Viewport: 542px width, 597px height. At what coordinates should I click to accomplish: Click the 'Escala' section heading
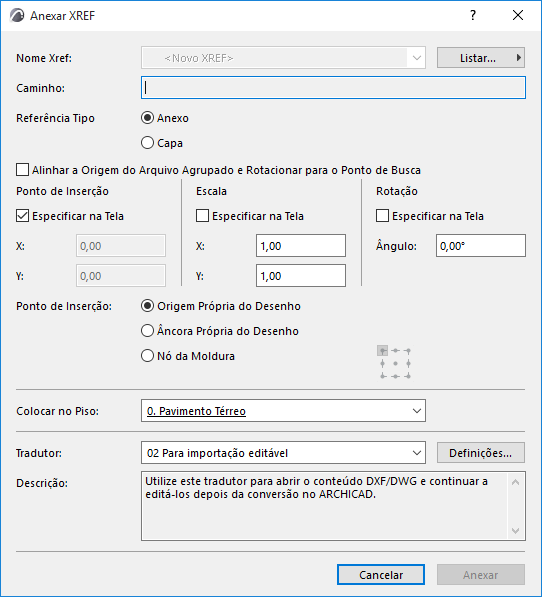click(x=211, y=191)
